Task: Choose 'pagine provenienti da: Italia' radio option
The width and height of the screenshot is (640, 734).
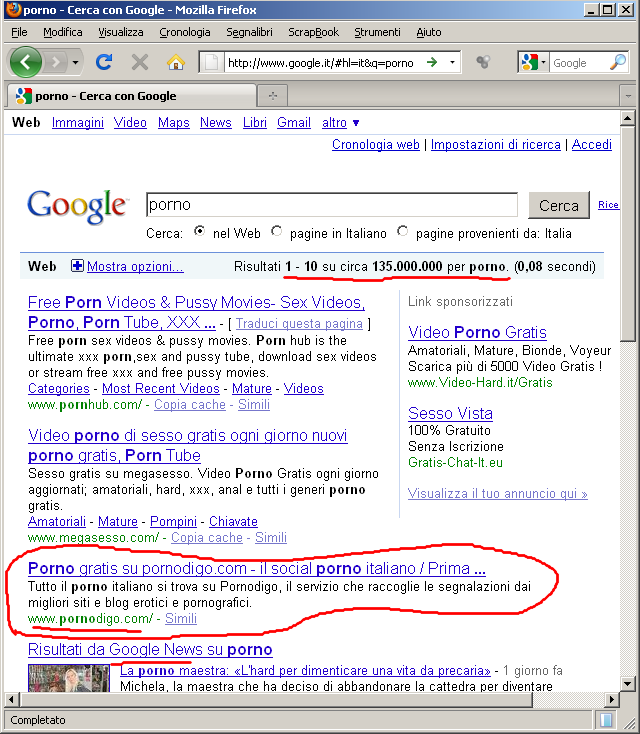Action: click(402, 232)
